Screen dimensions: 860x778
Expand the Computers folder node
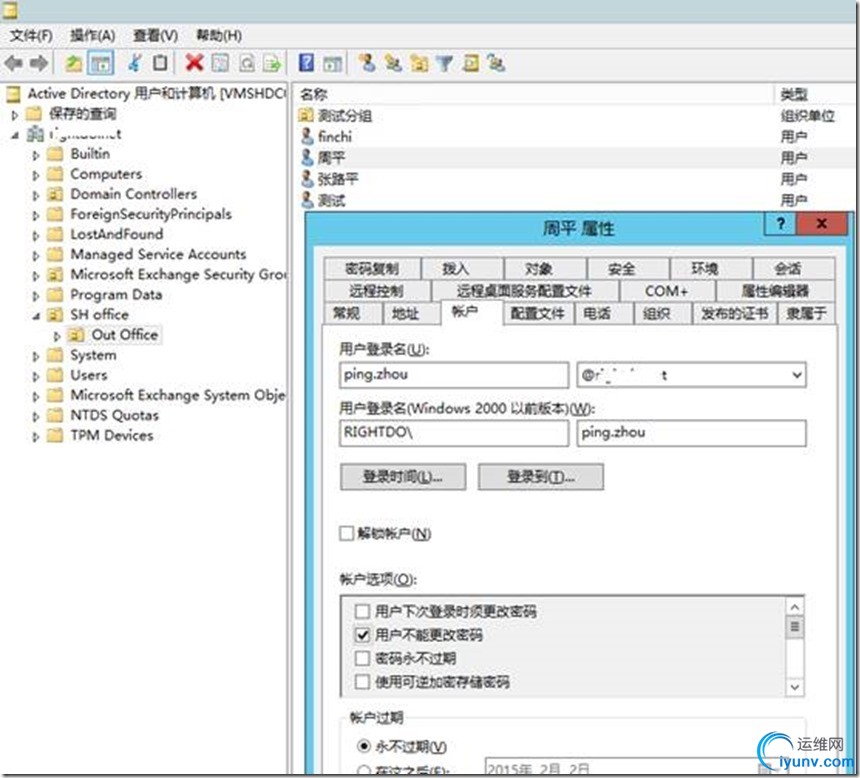pos(36,176)
